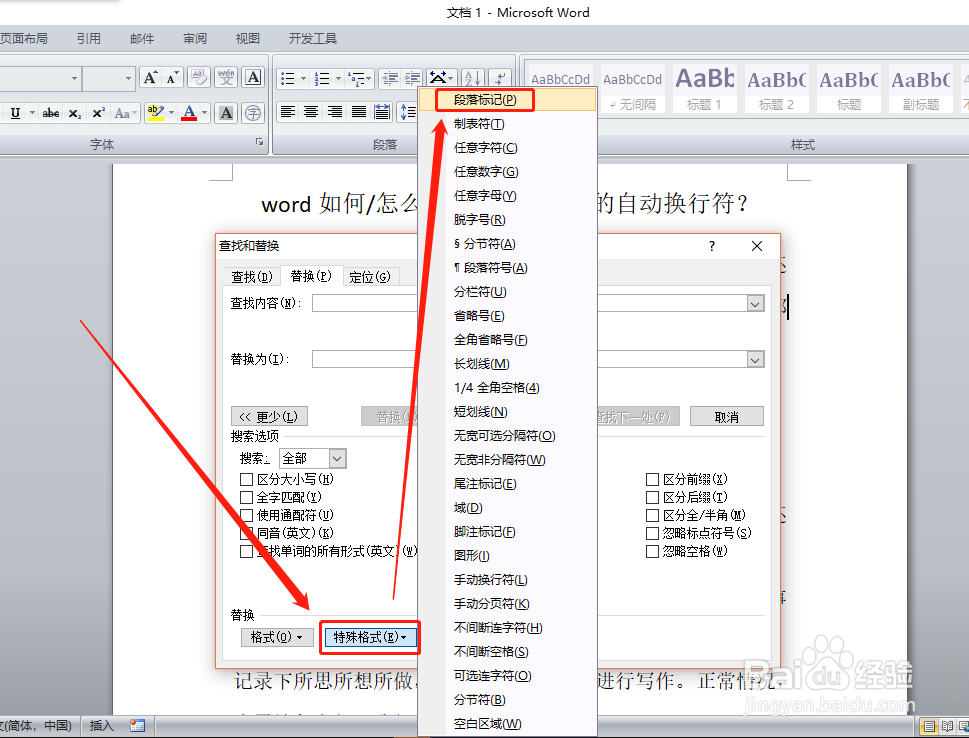Click the 特殊格式 button
The image size is (969, 738).
click(369, 637)
